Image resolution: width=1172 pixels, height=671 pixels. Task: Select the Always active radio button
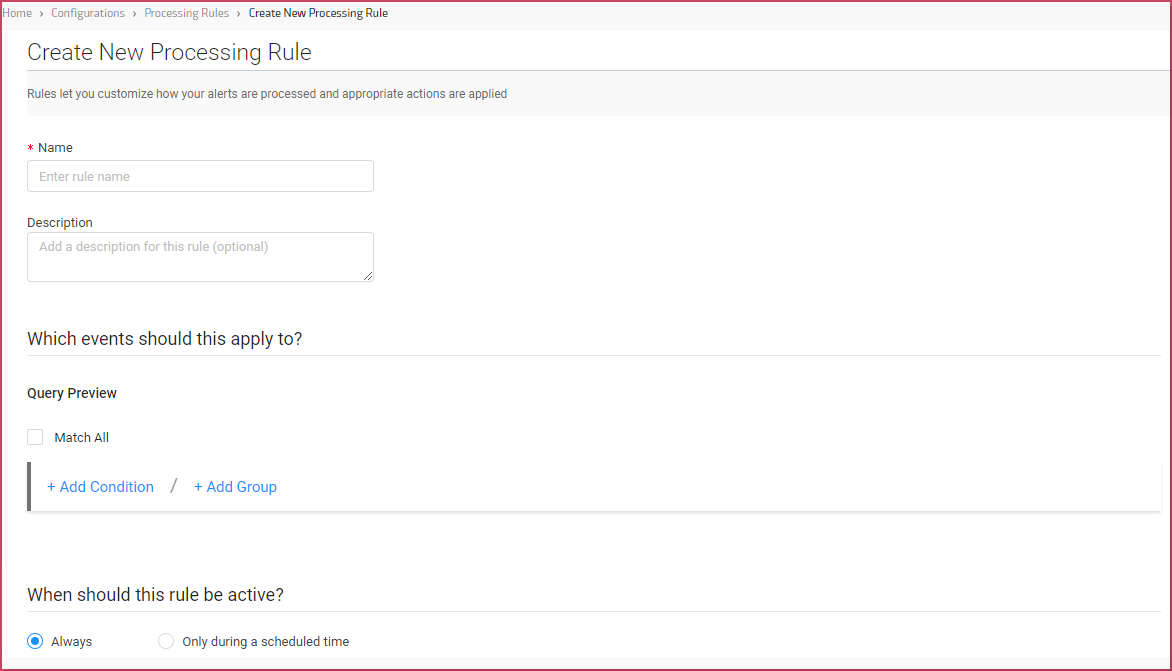point(35,641)
